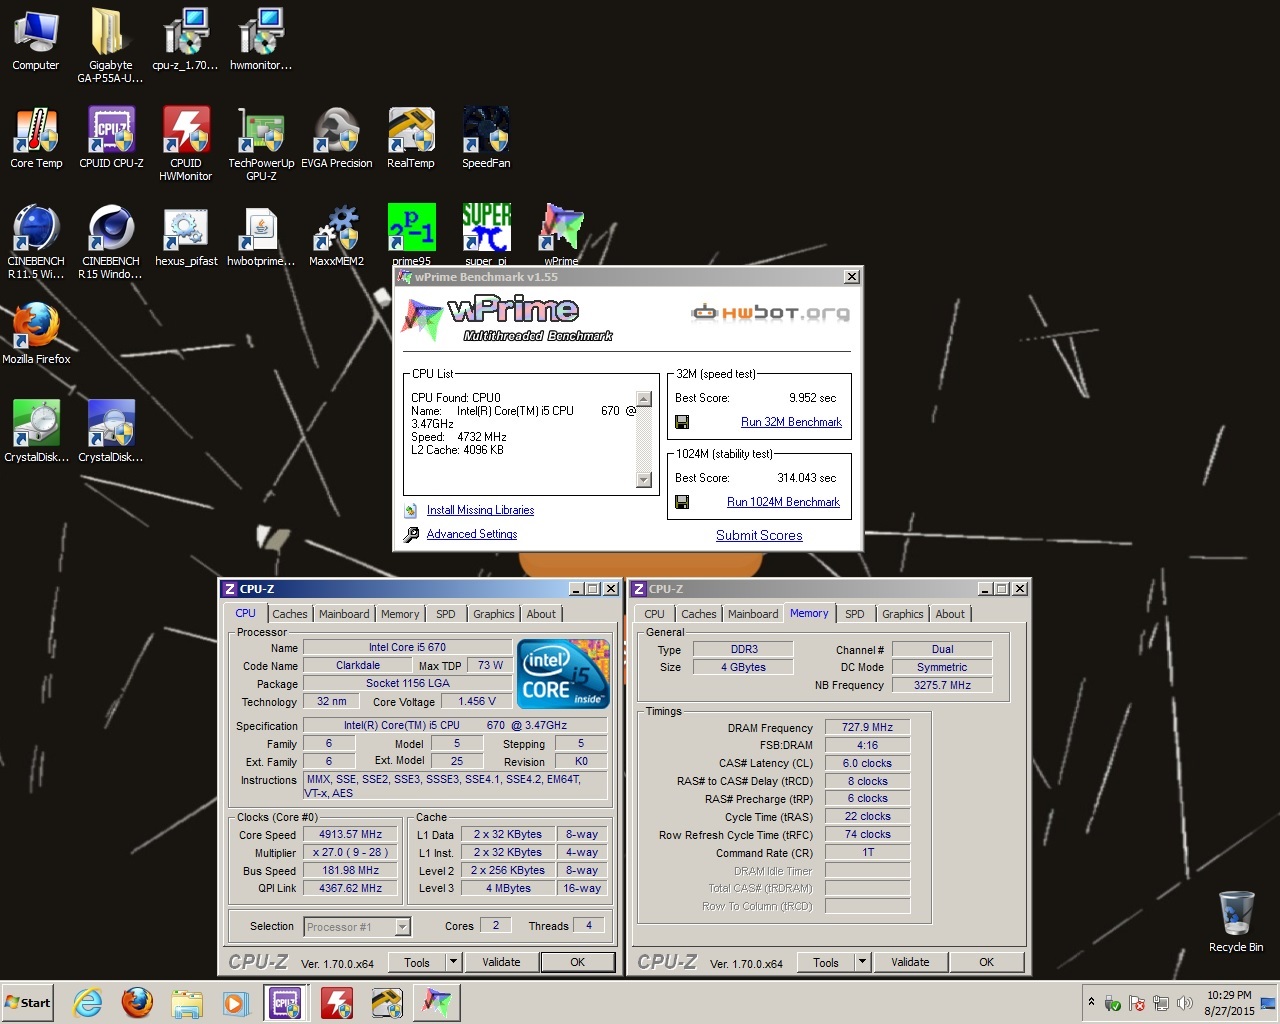Click the taskbar clock showing 10:29 PM
This screenshot has width=1280, height=1024.
1229,1003
